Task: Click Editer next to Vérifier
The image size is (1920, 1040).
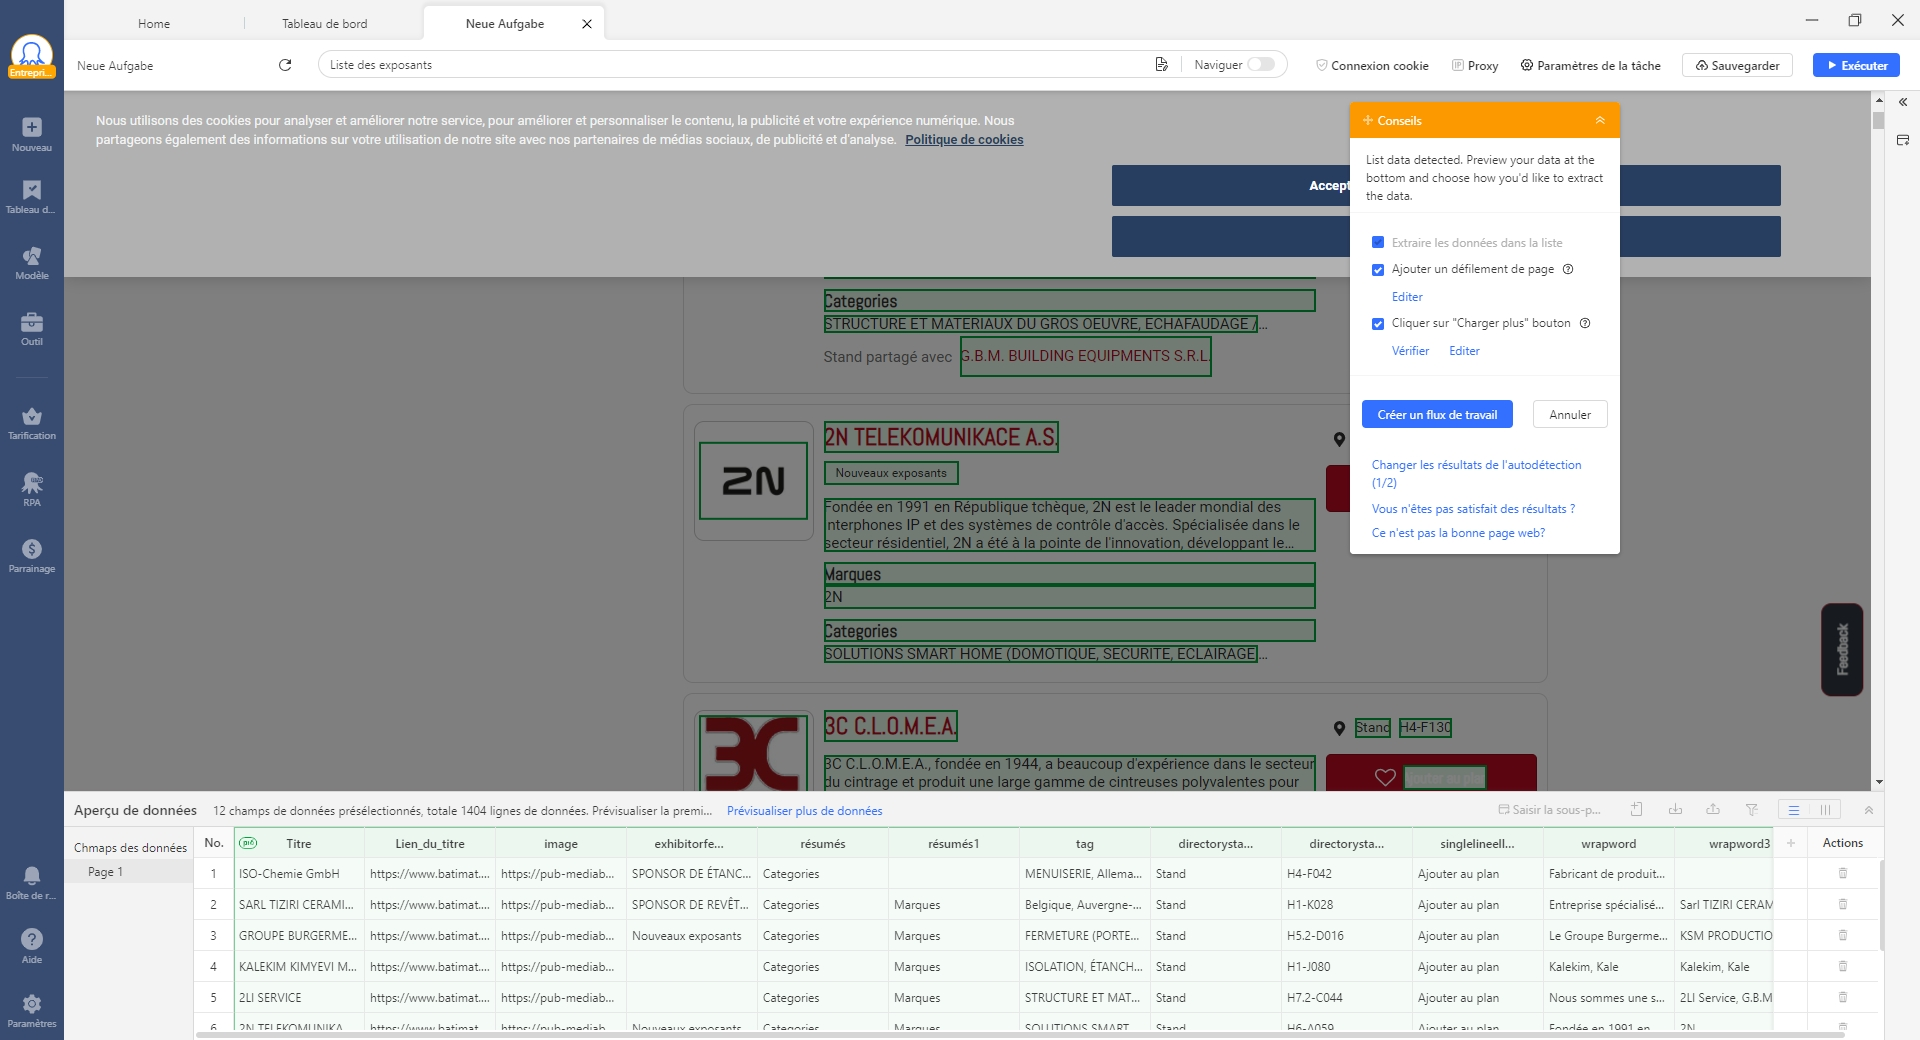Action: coord(1464,351)
